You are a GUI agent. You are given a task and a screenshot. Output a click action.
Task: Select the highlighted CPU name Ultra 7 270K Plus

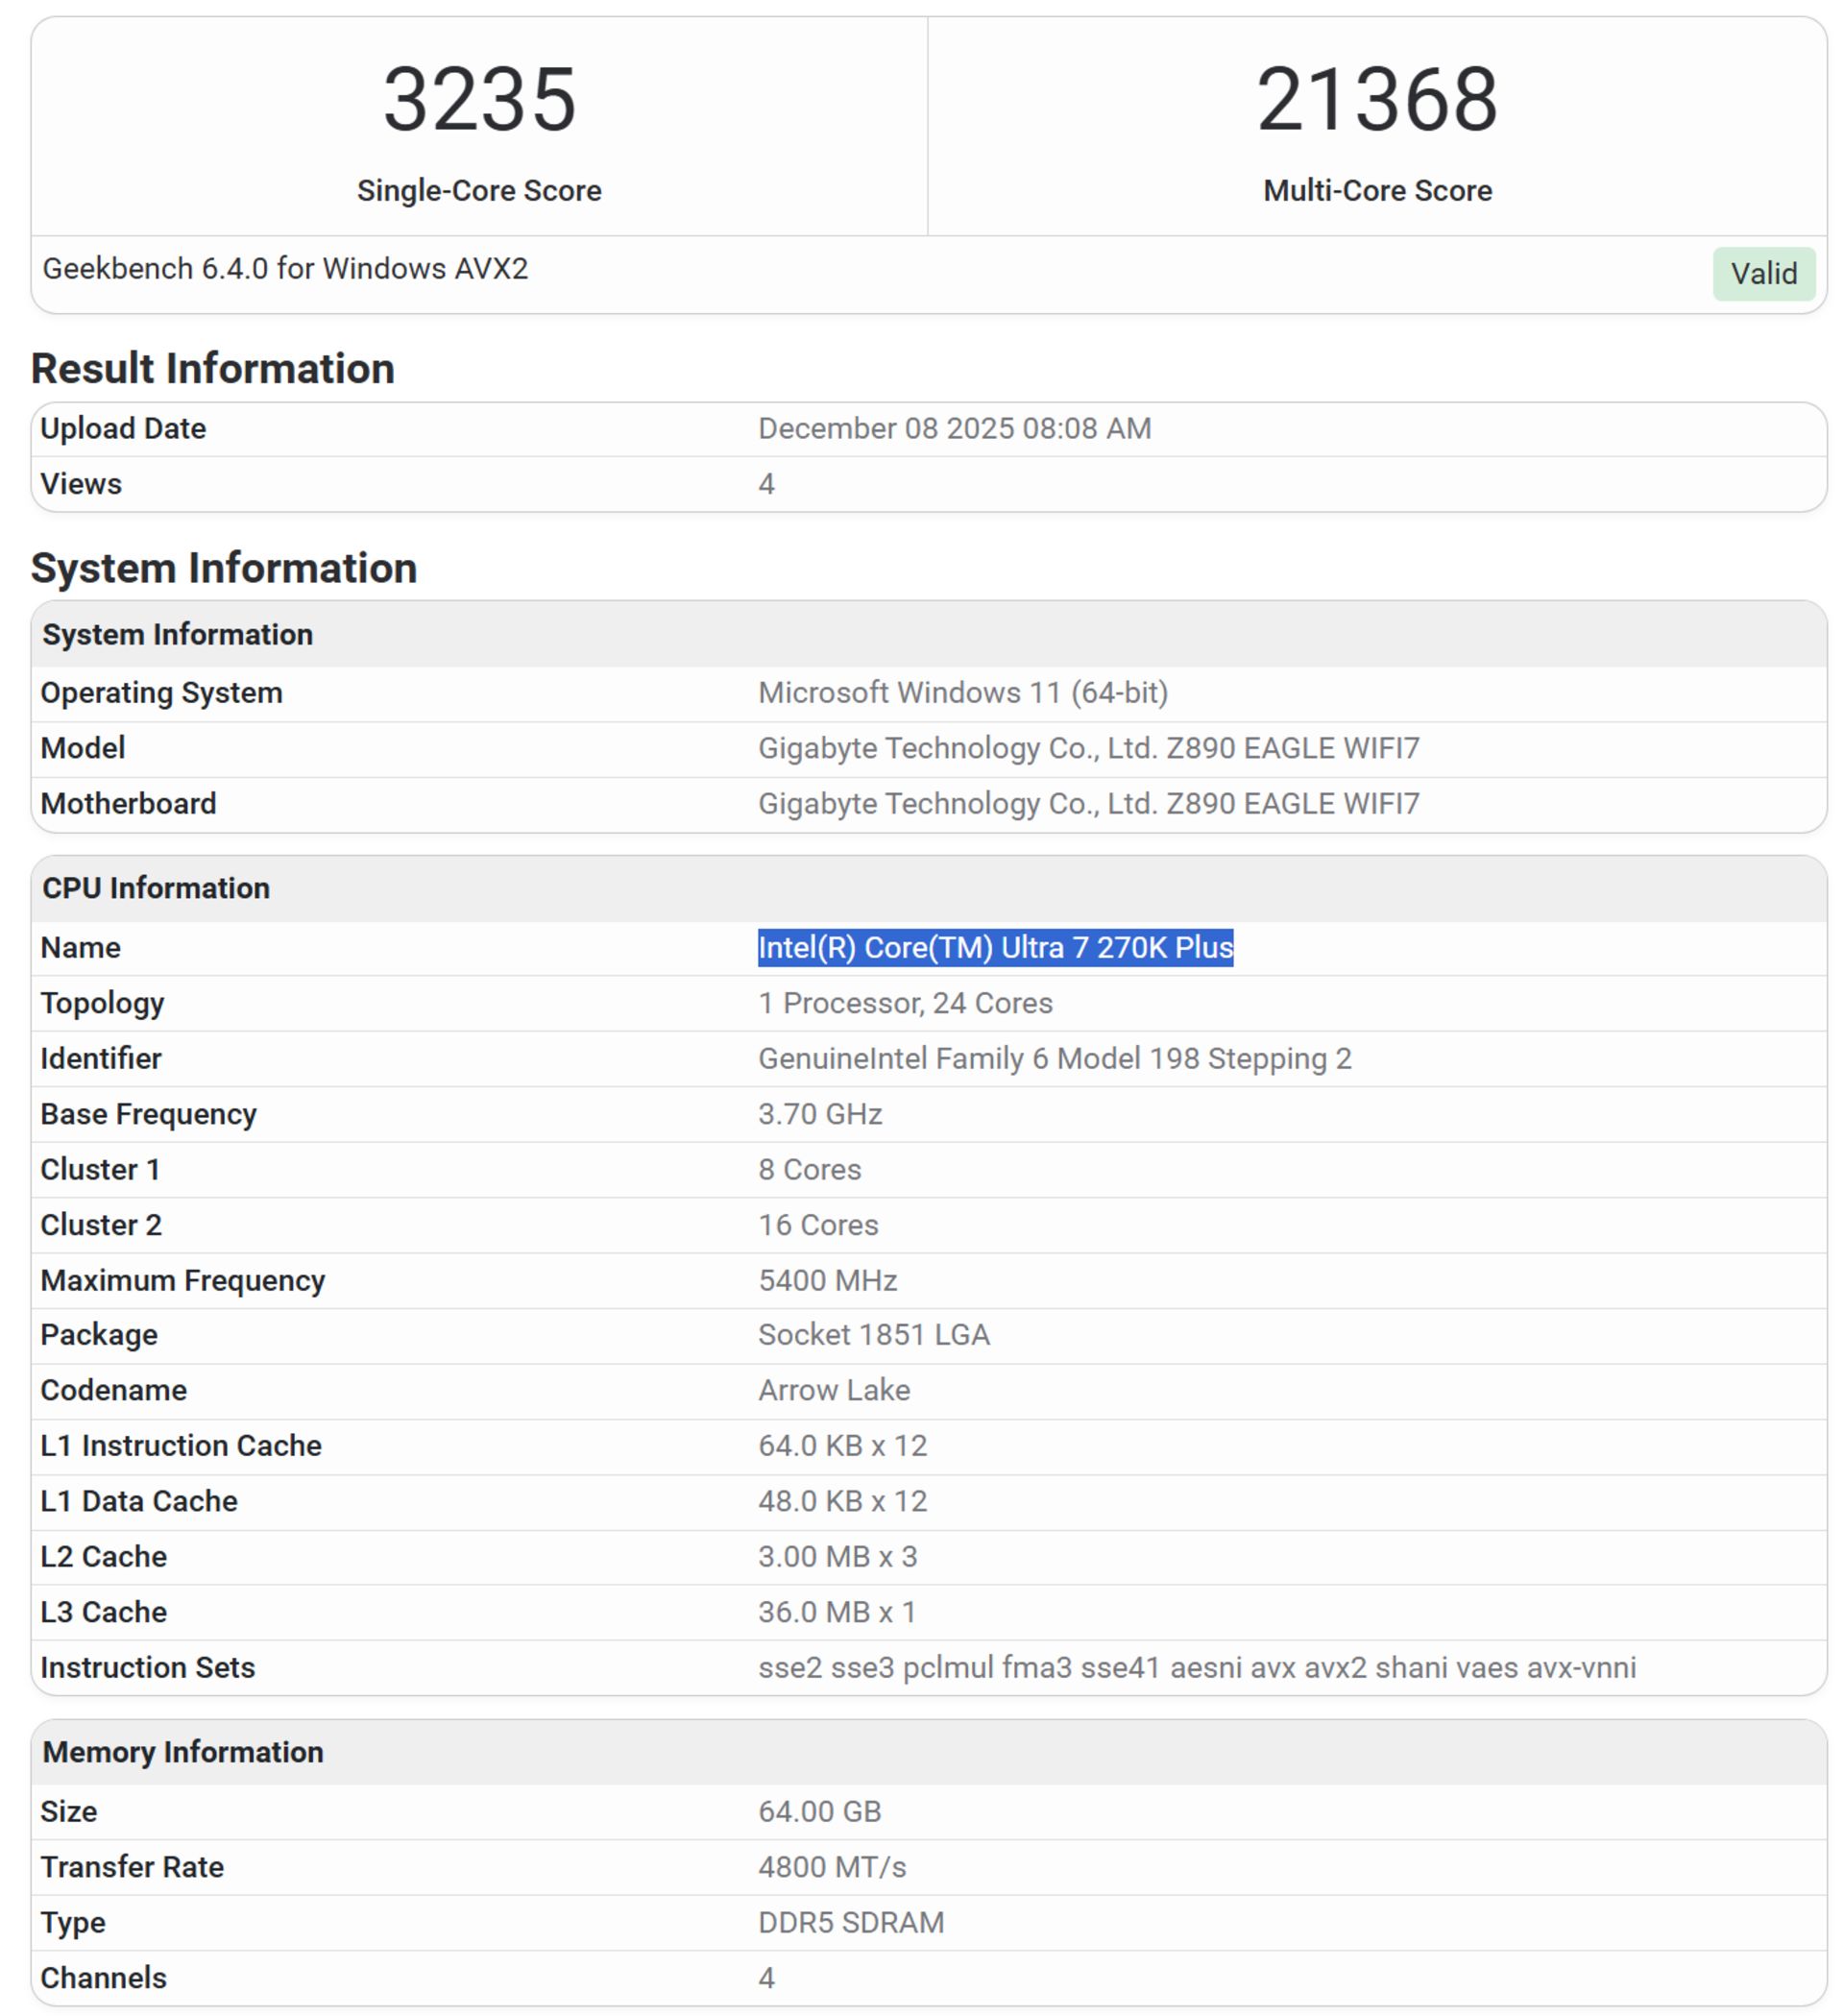coord(995,947)
